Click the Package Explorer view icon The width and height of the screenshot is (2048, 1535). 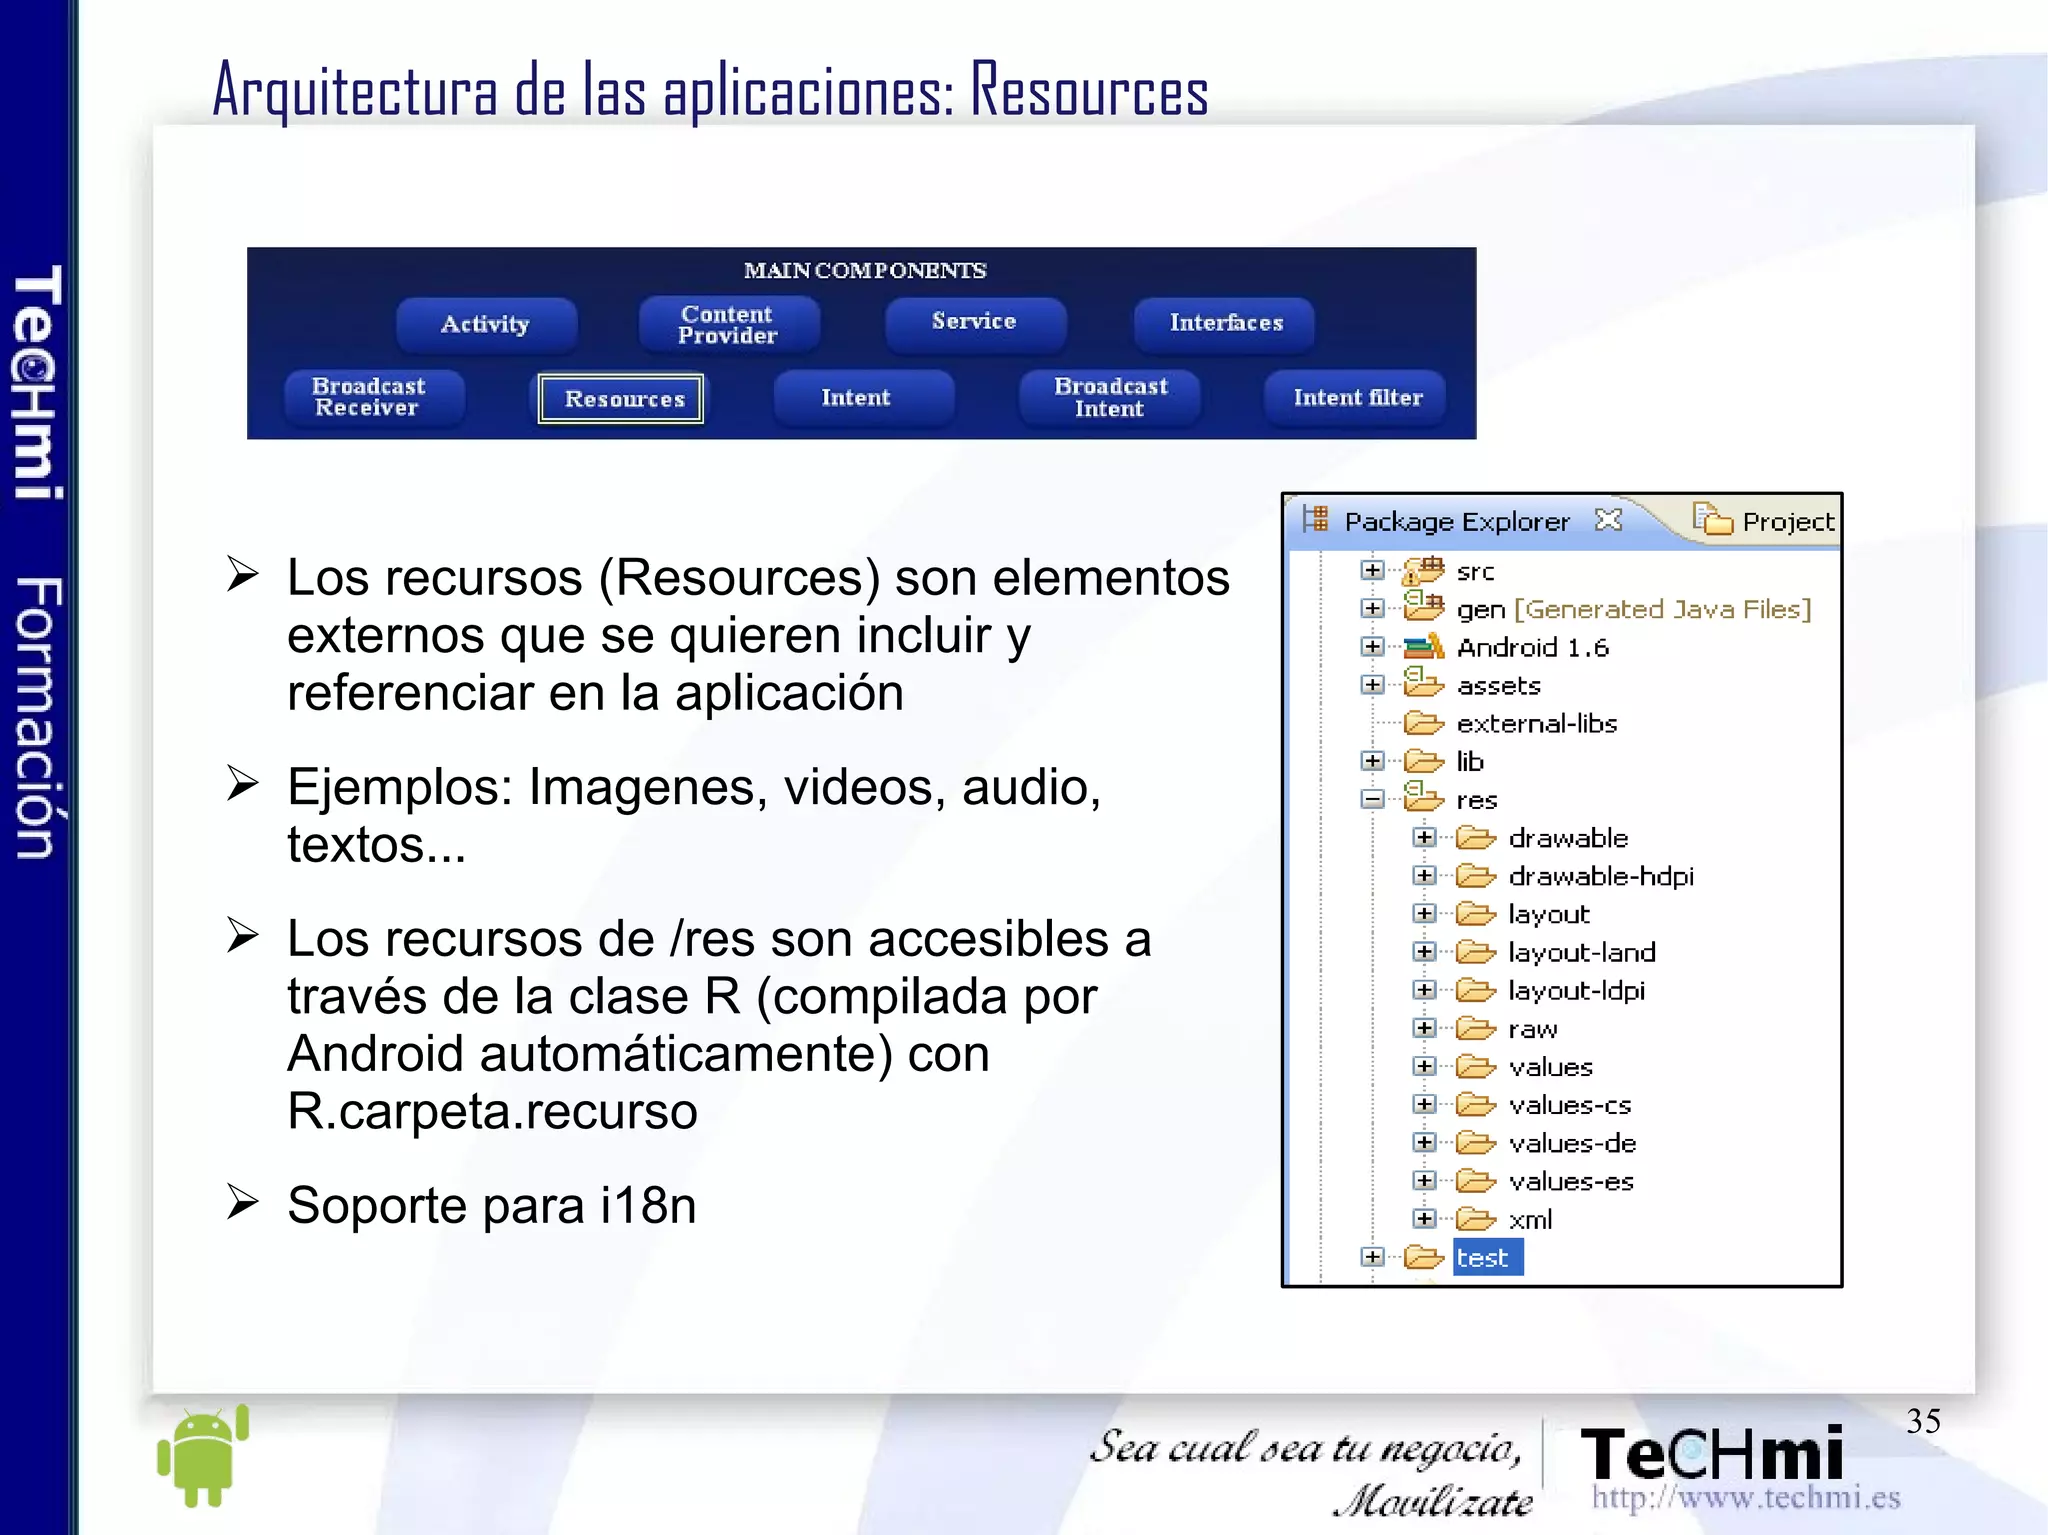(1316, 519)
